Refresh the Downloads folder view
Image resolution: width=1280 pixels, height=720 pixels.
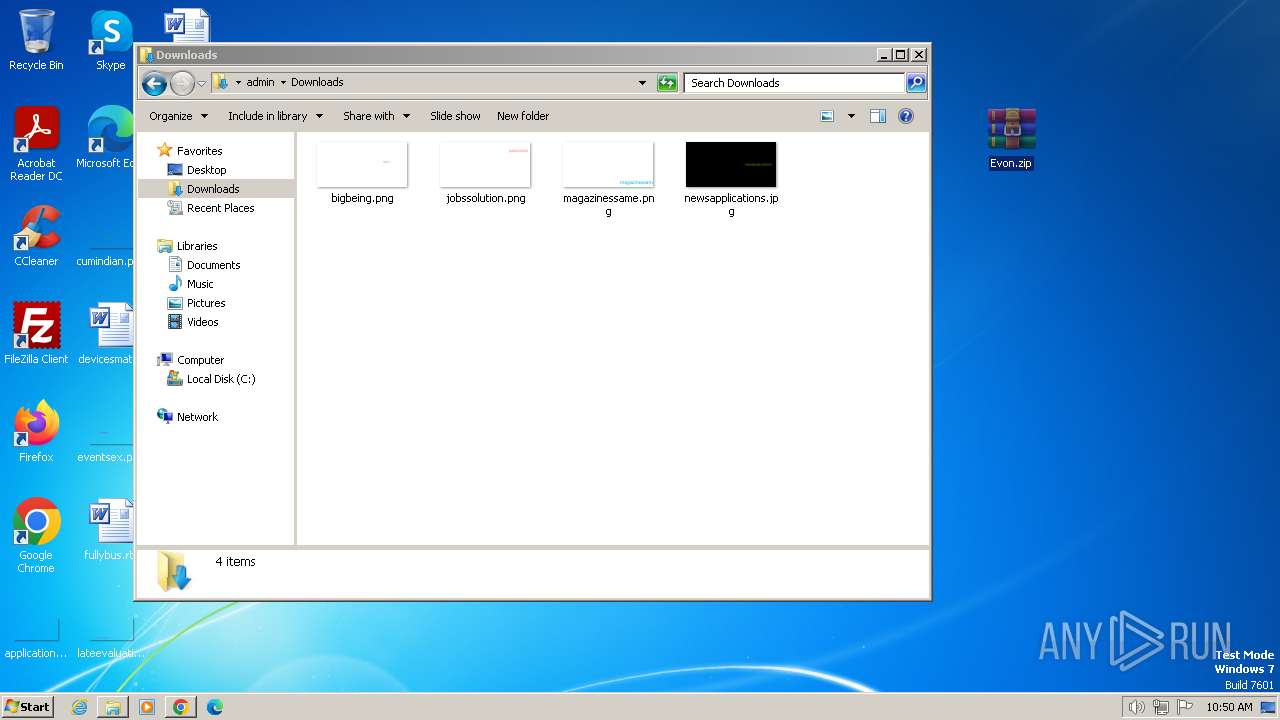(x=667, y=83)
